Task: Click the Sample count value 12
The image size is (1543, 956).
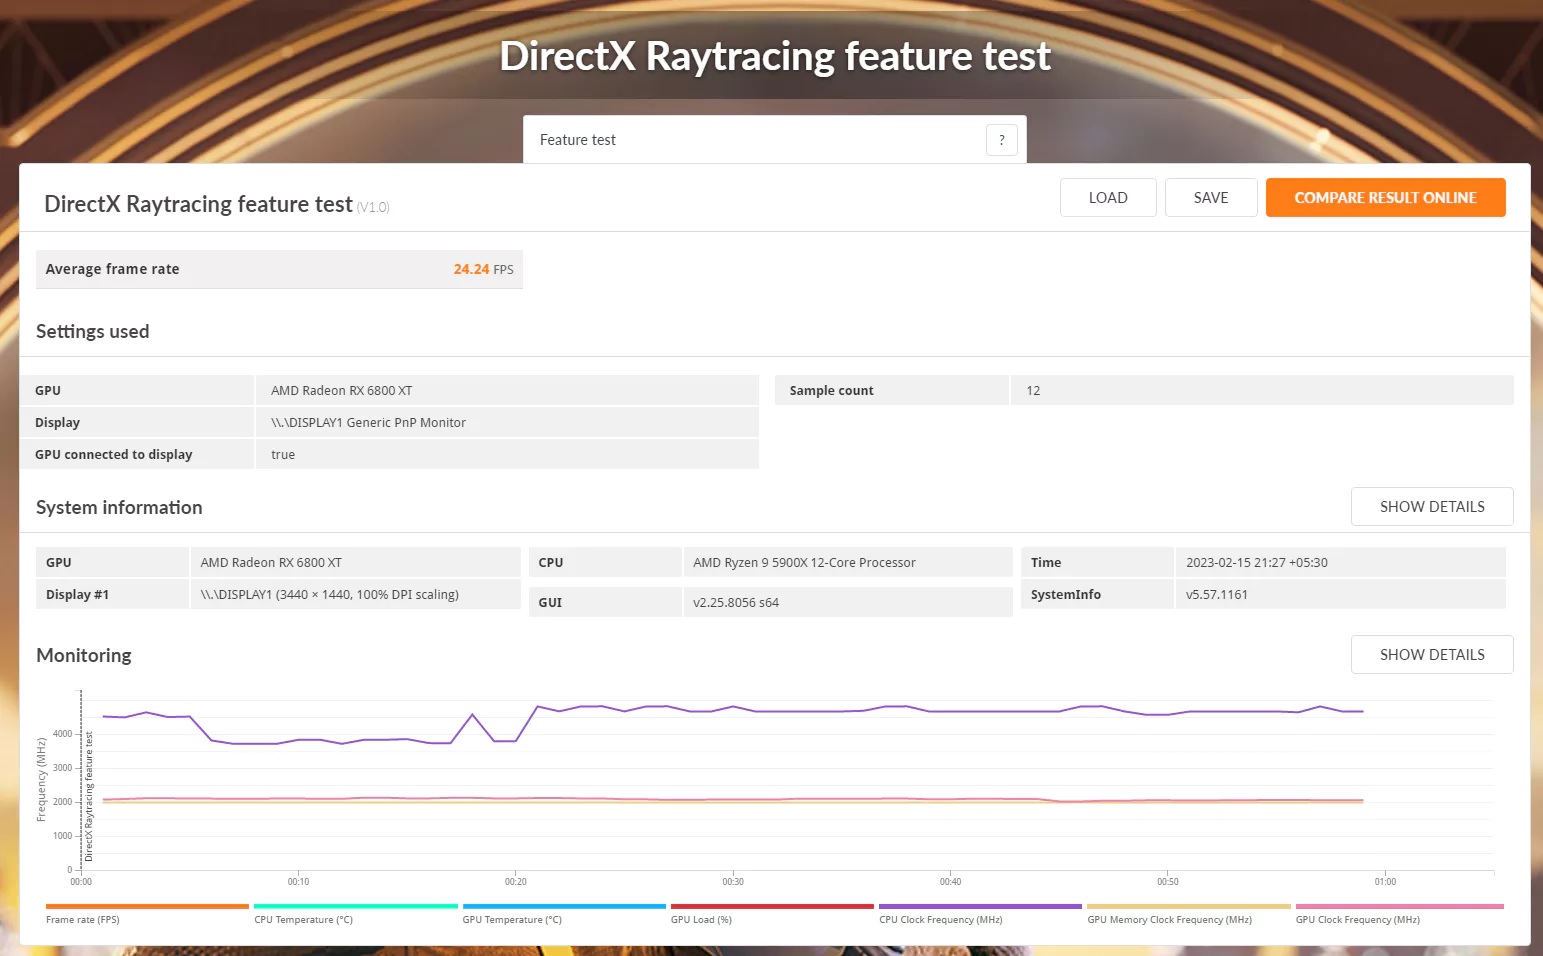Action: click(1033, 391)
